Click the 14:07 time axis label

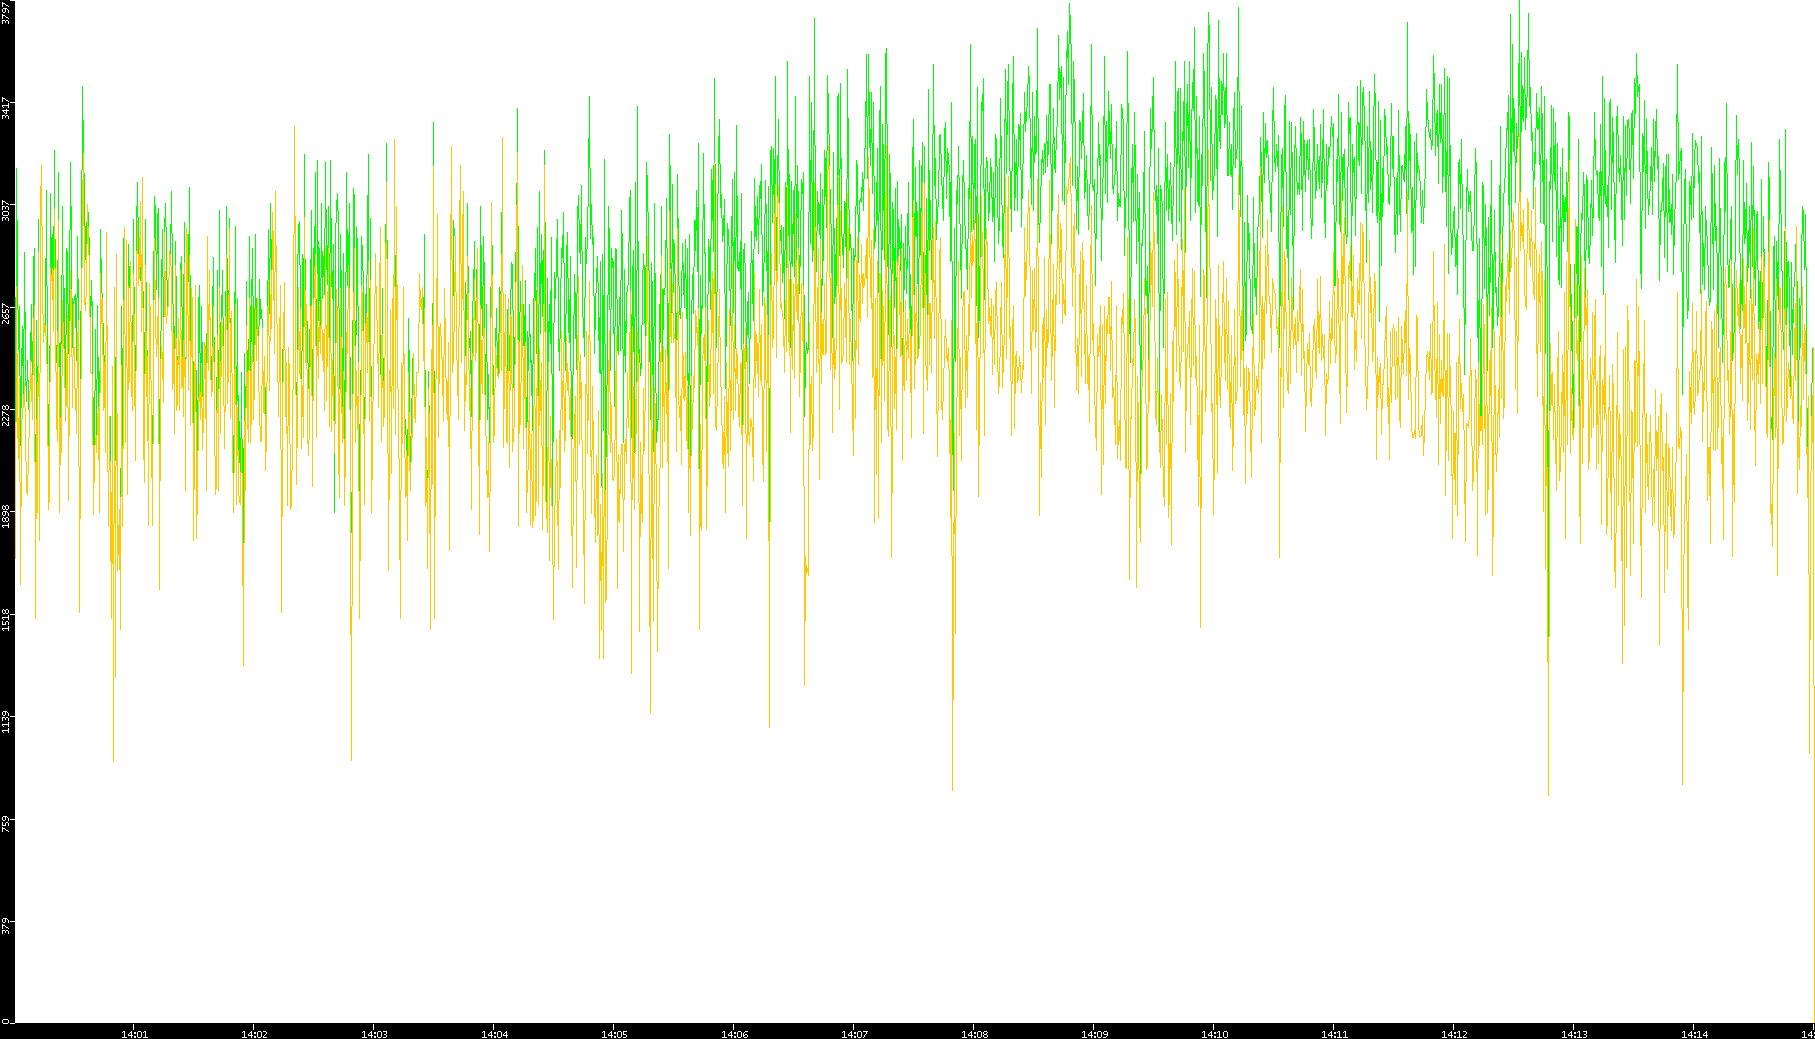(x=854, y=1034)
